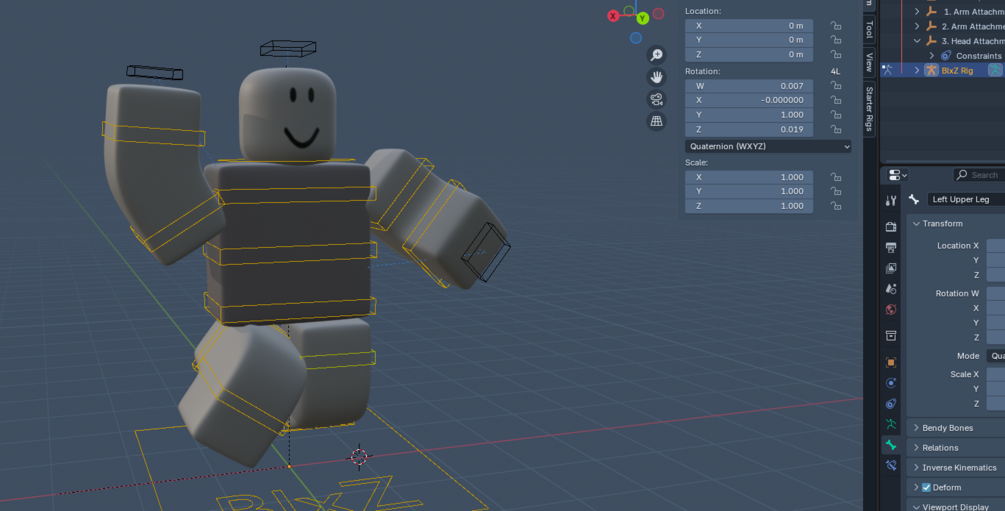Open the Tool properties tab (wrench and screwdriver)
The width and height of the screenshot is (1005, 511).
coord(891,201)
